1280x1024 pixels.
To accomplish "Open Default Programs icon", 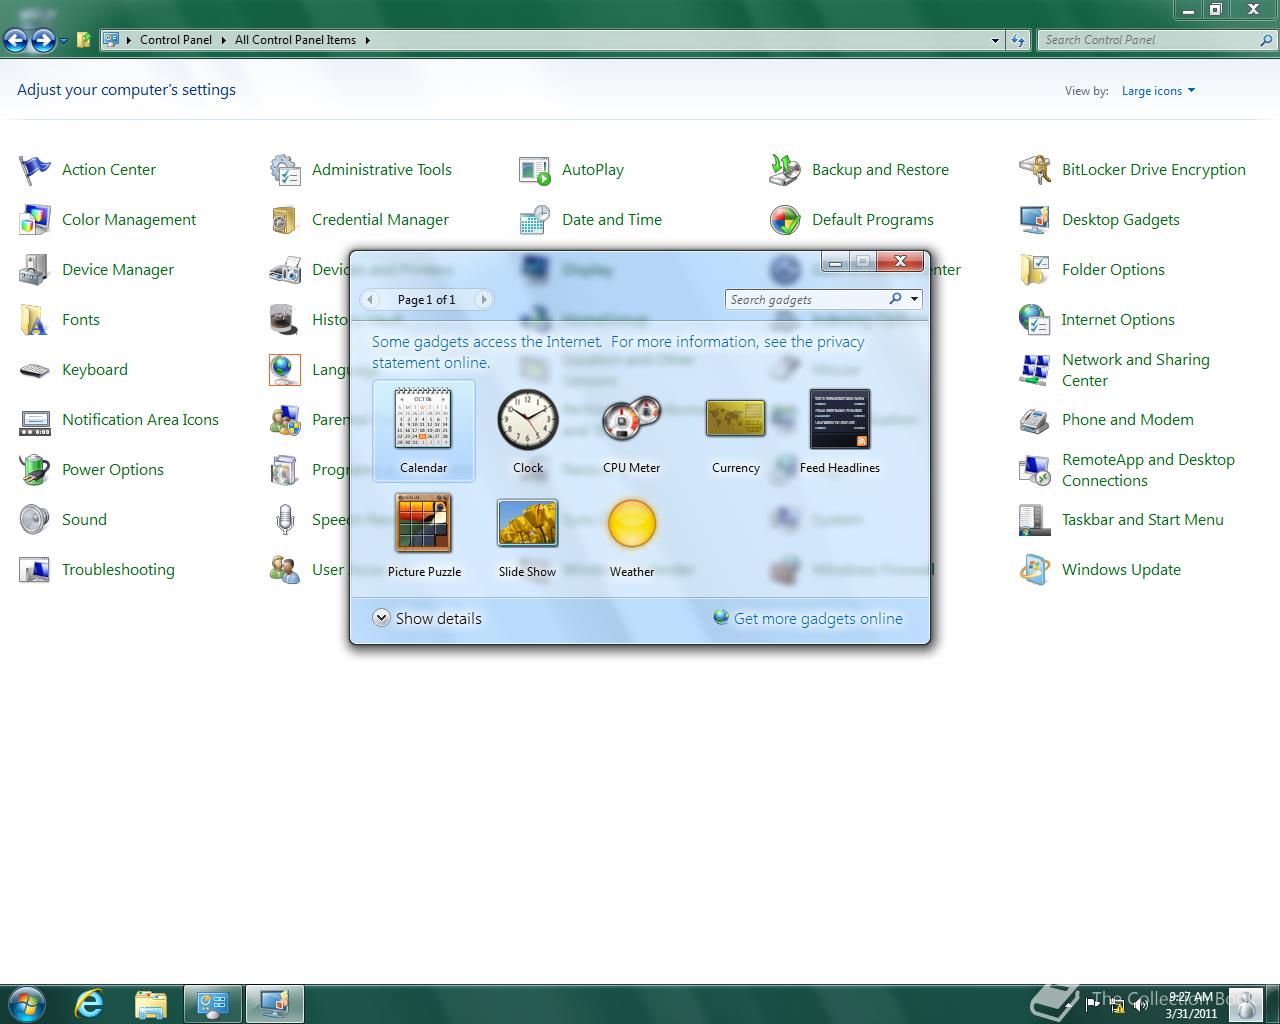I will (x=785, y=220).
